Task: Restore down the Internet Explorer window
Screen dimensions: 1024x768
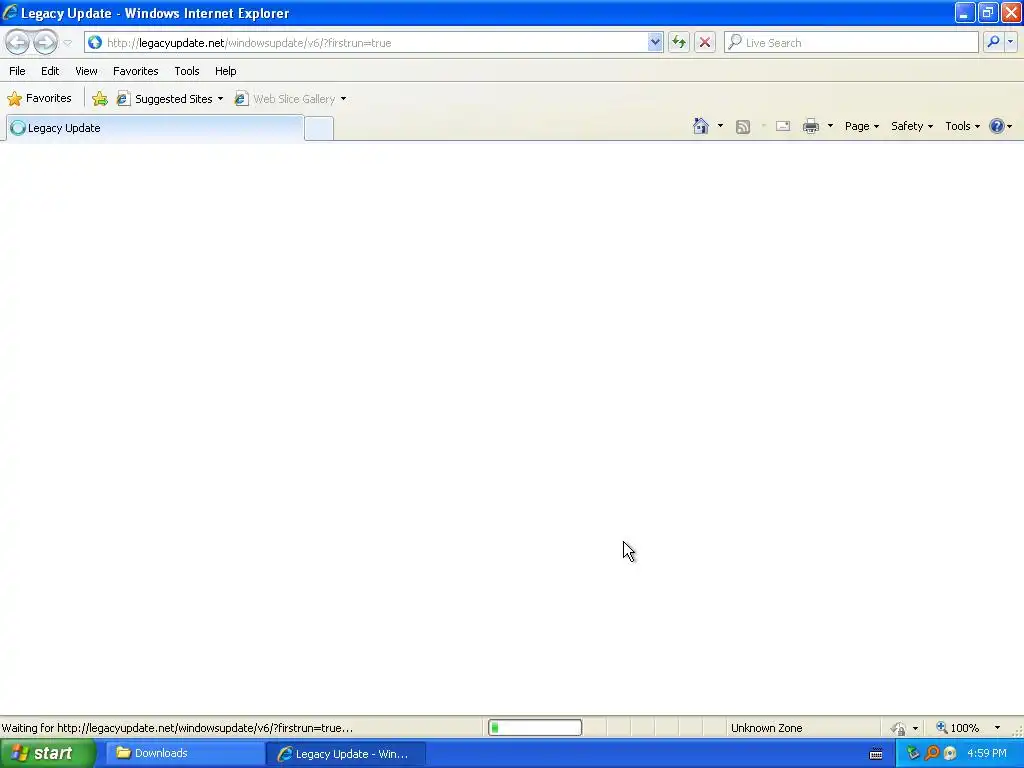Action: click(987, 12)
